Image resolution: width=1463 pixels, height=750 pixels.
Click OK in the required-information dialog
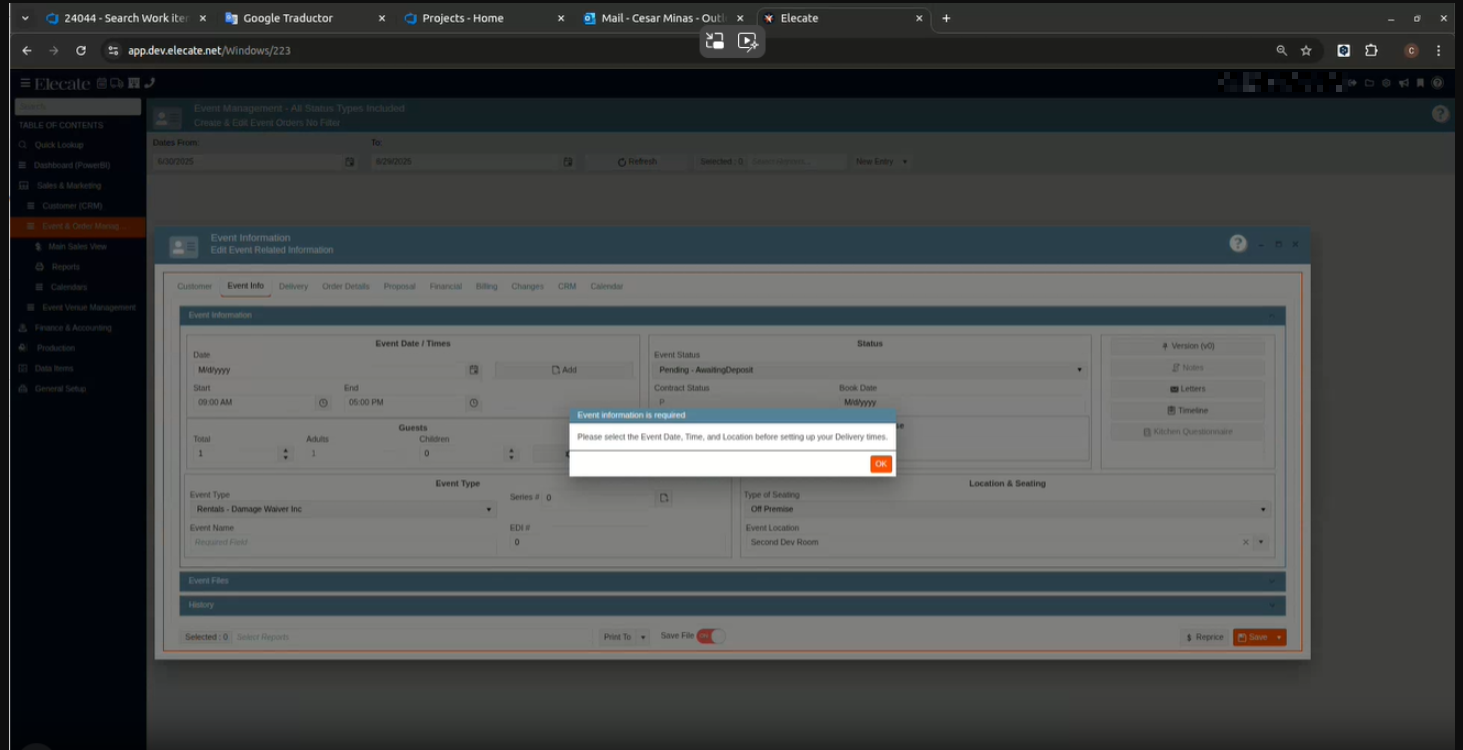click(880, 464)
